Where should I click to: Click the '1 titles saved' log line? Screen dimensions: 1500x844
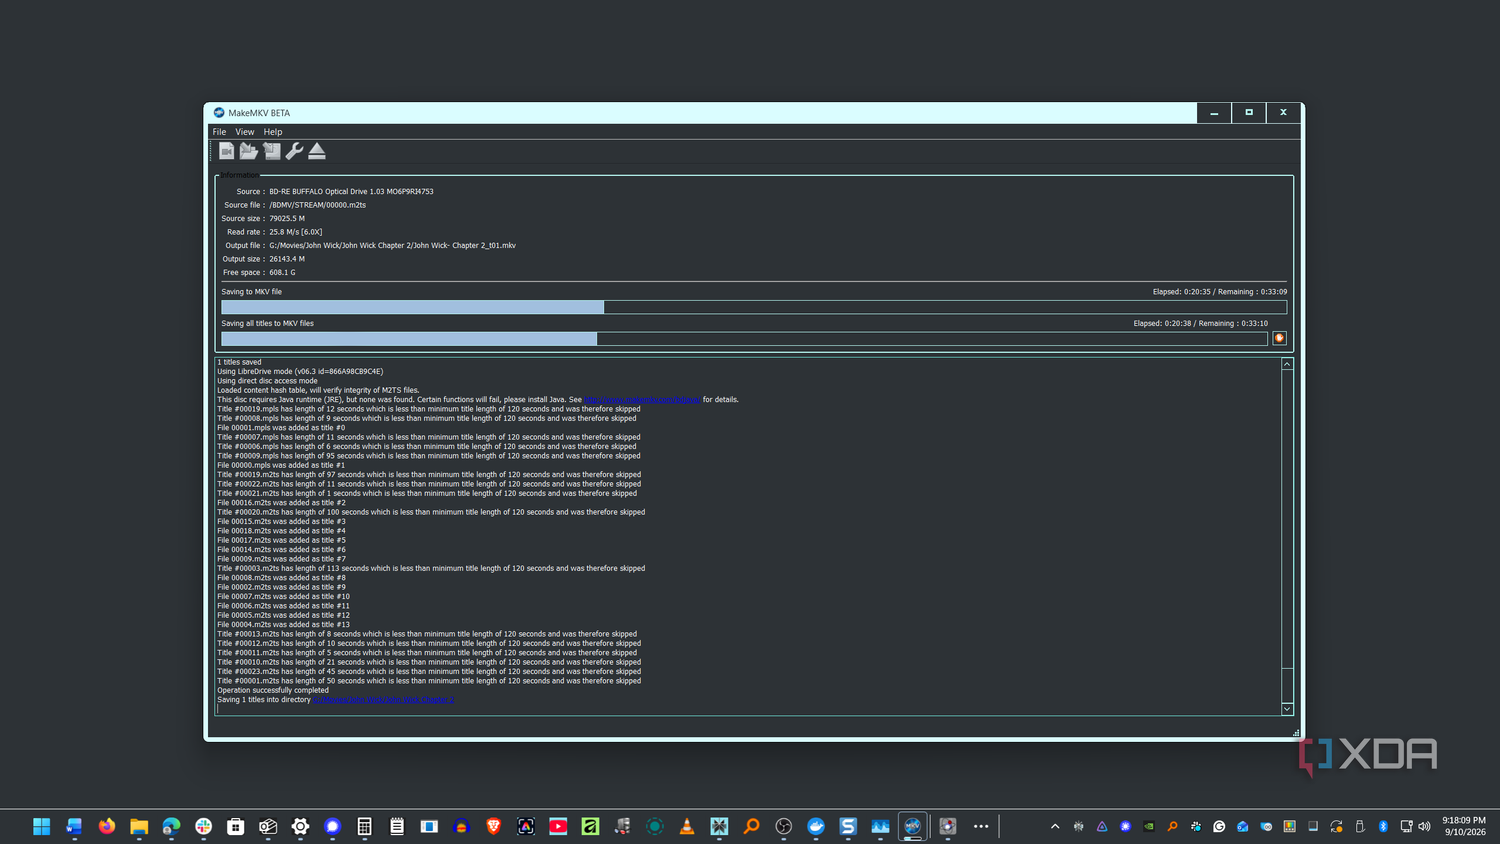(239, 362)
